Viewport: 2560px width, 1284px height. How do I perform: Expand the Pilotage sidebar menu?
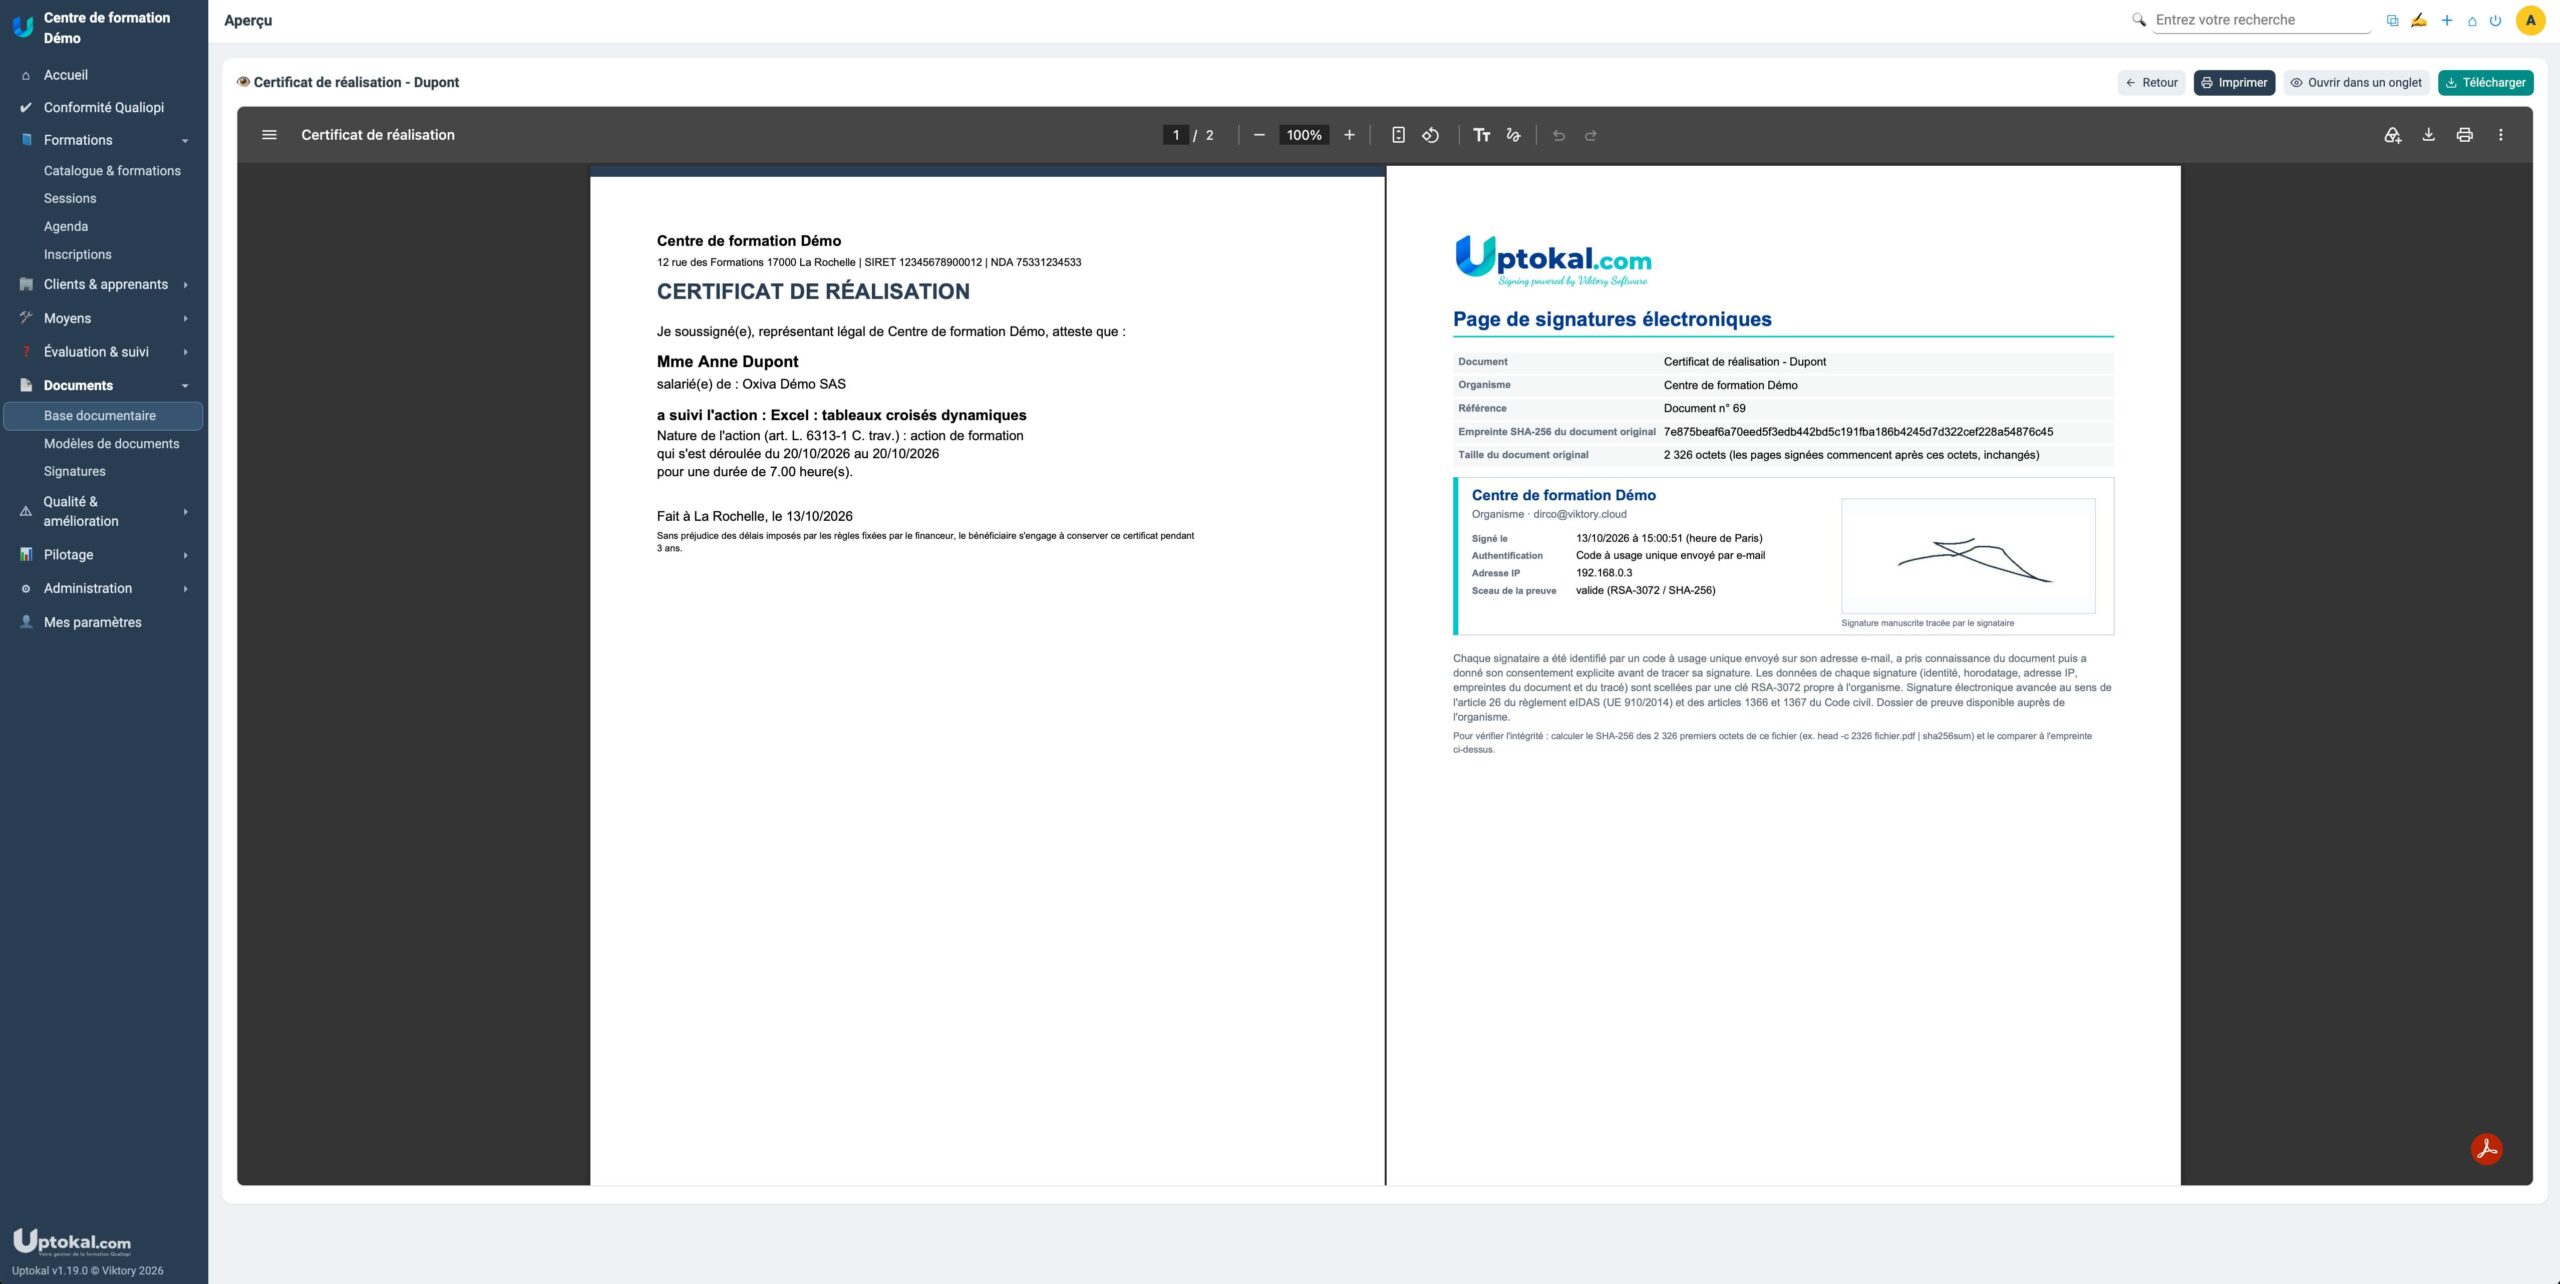(104, 555)
